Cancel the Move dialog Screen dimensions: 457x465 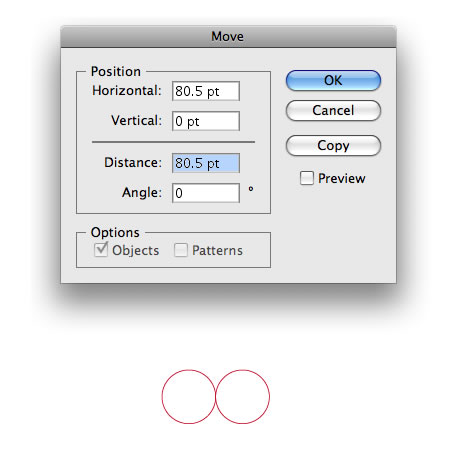click(333, 110)
